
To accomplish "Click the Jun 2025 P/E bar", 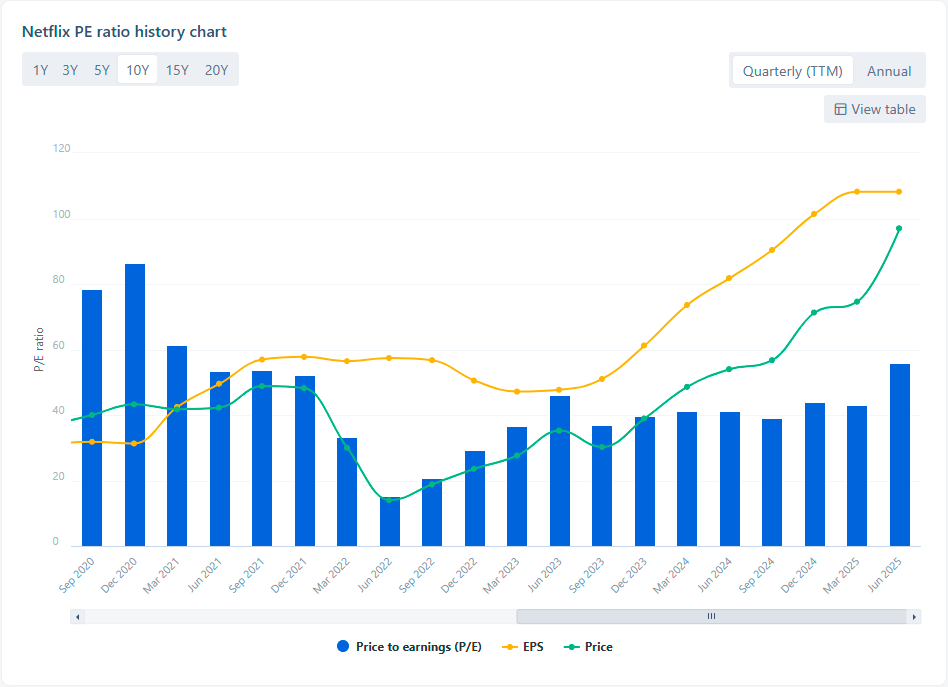I will [900, 455].
